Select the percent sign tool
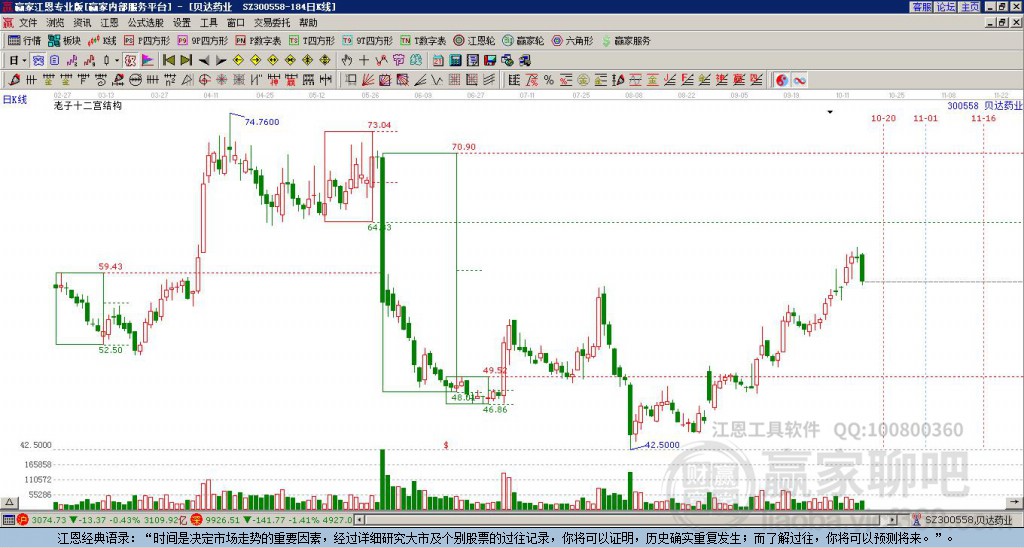This screenshot has height=548, width=1024. (548, 80)
